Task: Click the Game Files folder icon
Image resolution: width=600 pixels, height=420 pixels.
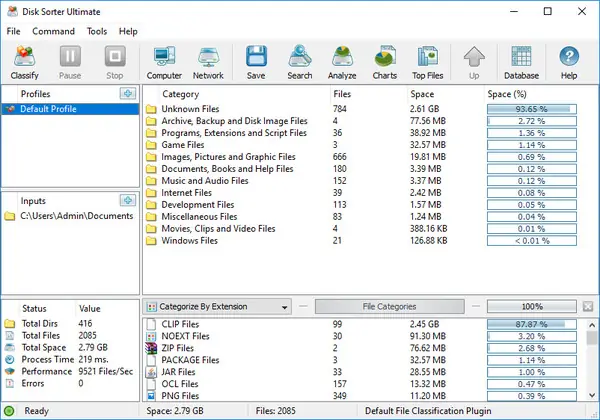Action: pyautogui.click(x=152, y=145)
